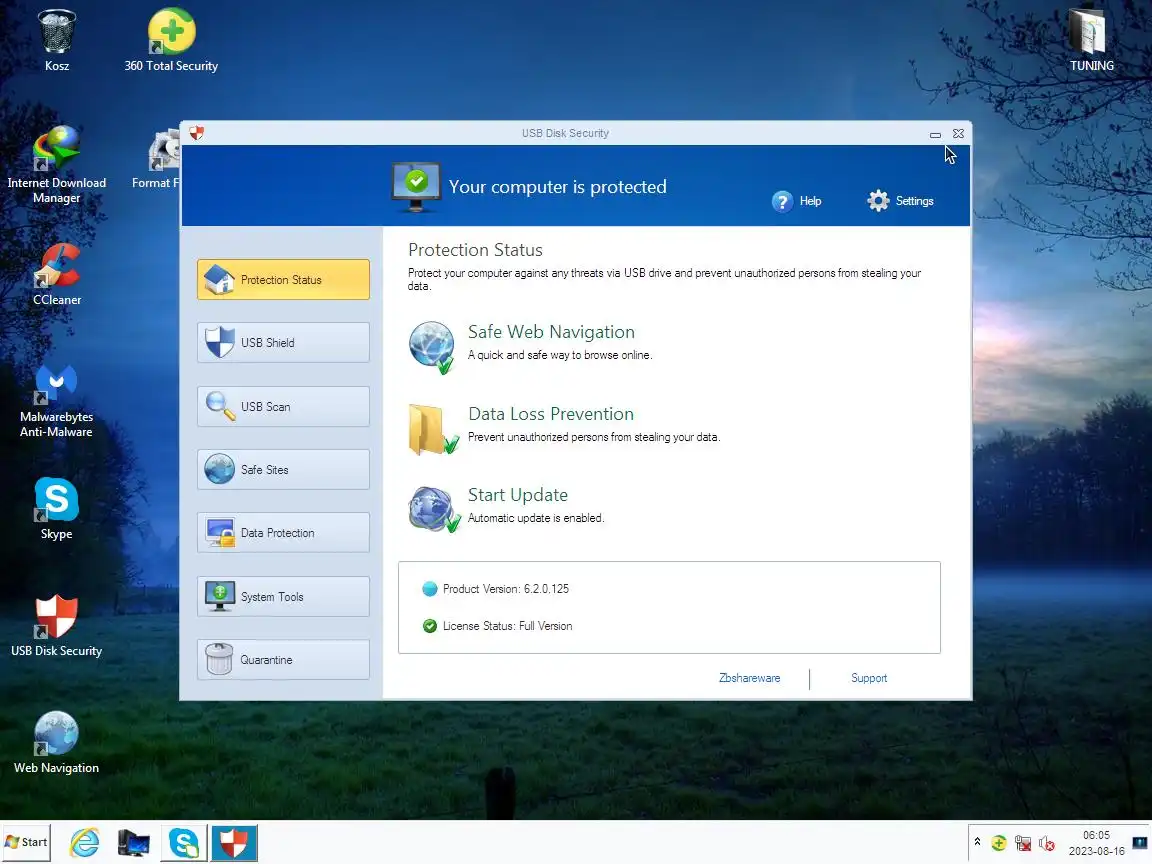Image resolution: width=1152 pixels, height=864 pixels.
Task: Click the muted volume tray icon
Action: (x=1047, y=843)
